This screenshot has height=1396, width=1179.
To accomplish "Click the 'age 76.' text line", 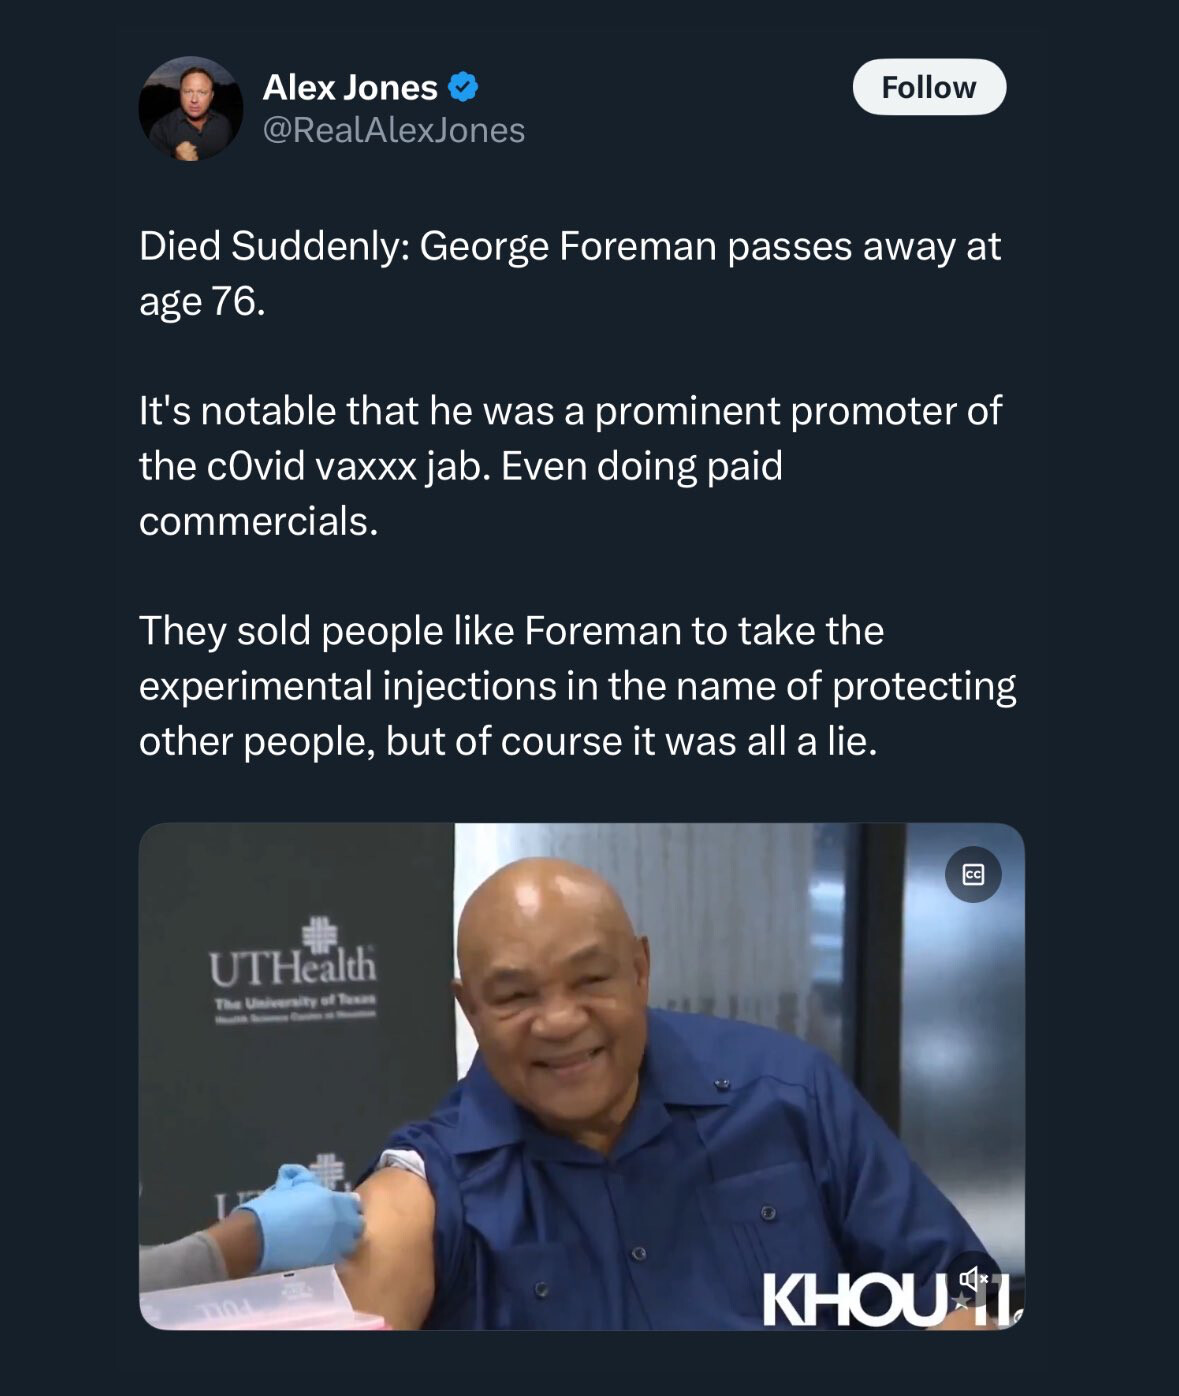I will coord(202,301).
